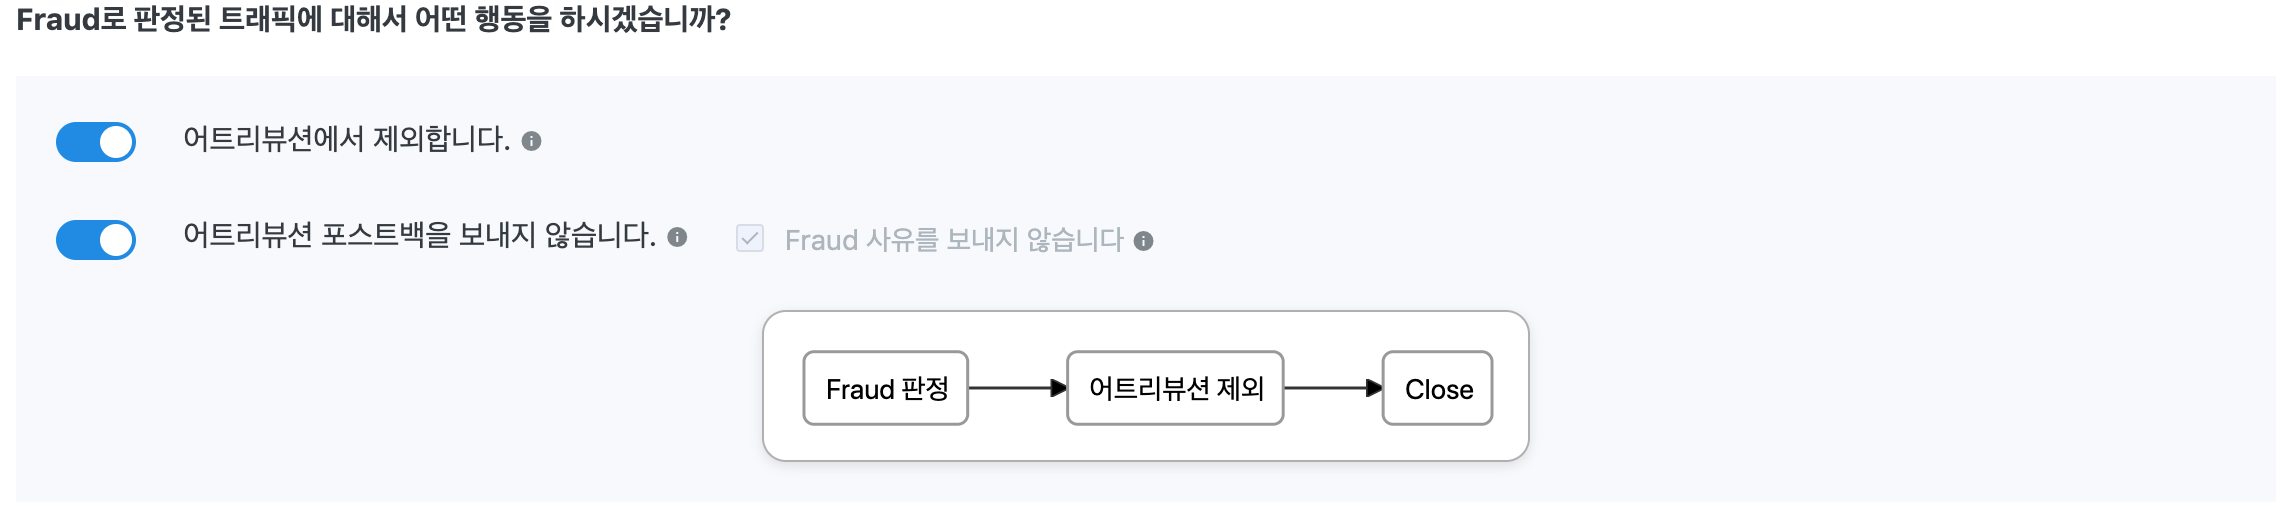Uncheck Fraud 사유를 보내지 않습니다 checkbox
The image size is (2284, 510).
click(x=750, y=239)
